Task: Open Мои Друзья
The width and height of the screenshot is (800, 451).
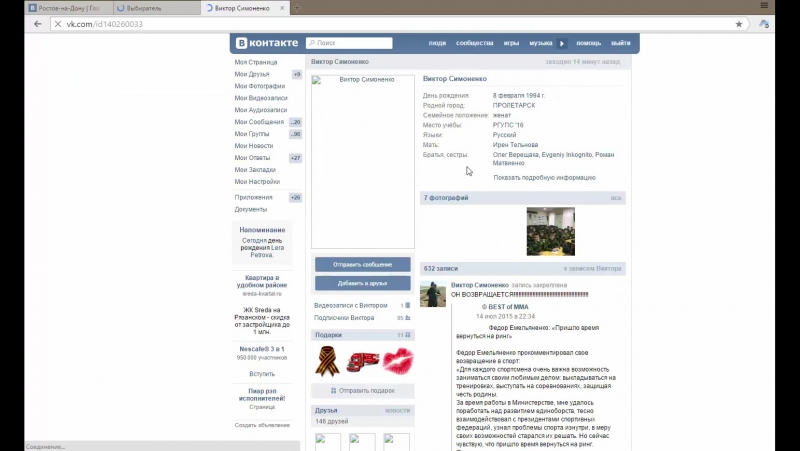Action: 252,74
